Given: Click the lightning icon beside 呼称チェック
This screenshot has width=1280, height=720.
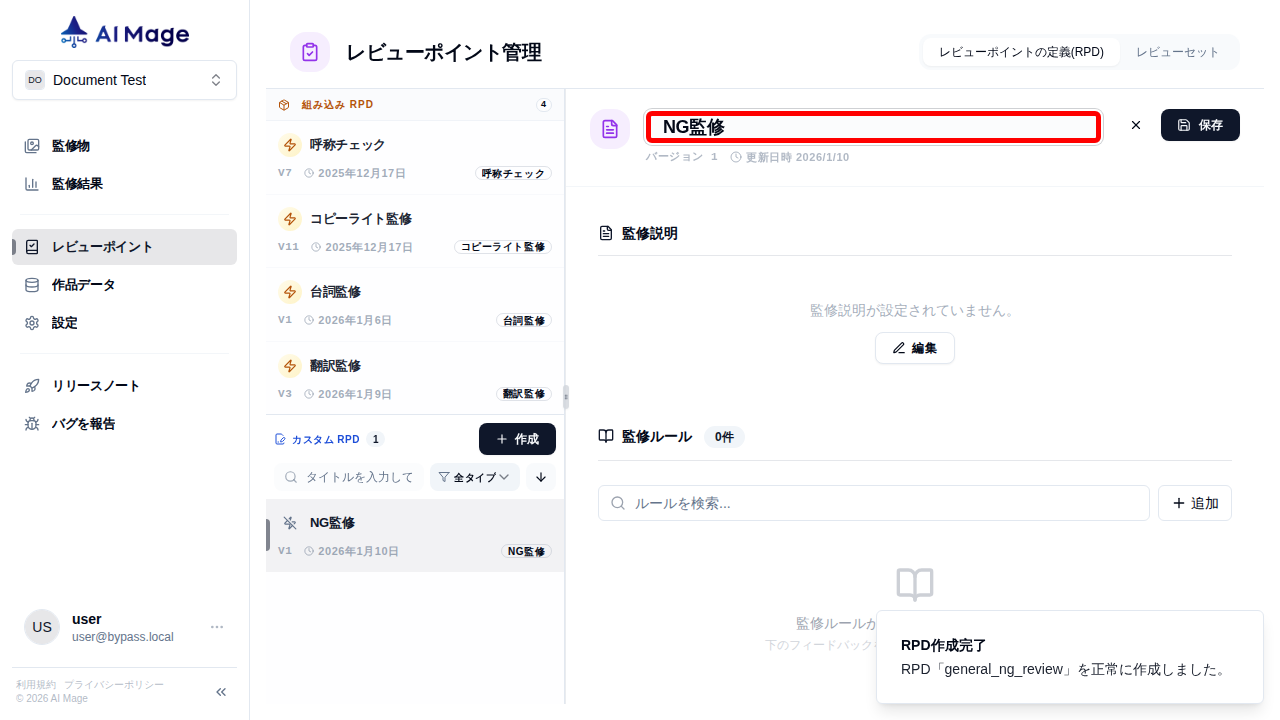Looking at the screenshot, I should [289, 145].
